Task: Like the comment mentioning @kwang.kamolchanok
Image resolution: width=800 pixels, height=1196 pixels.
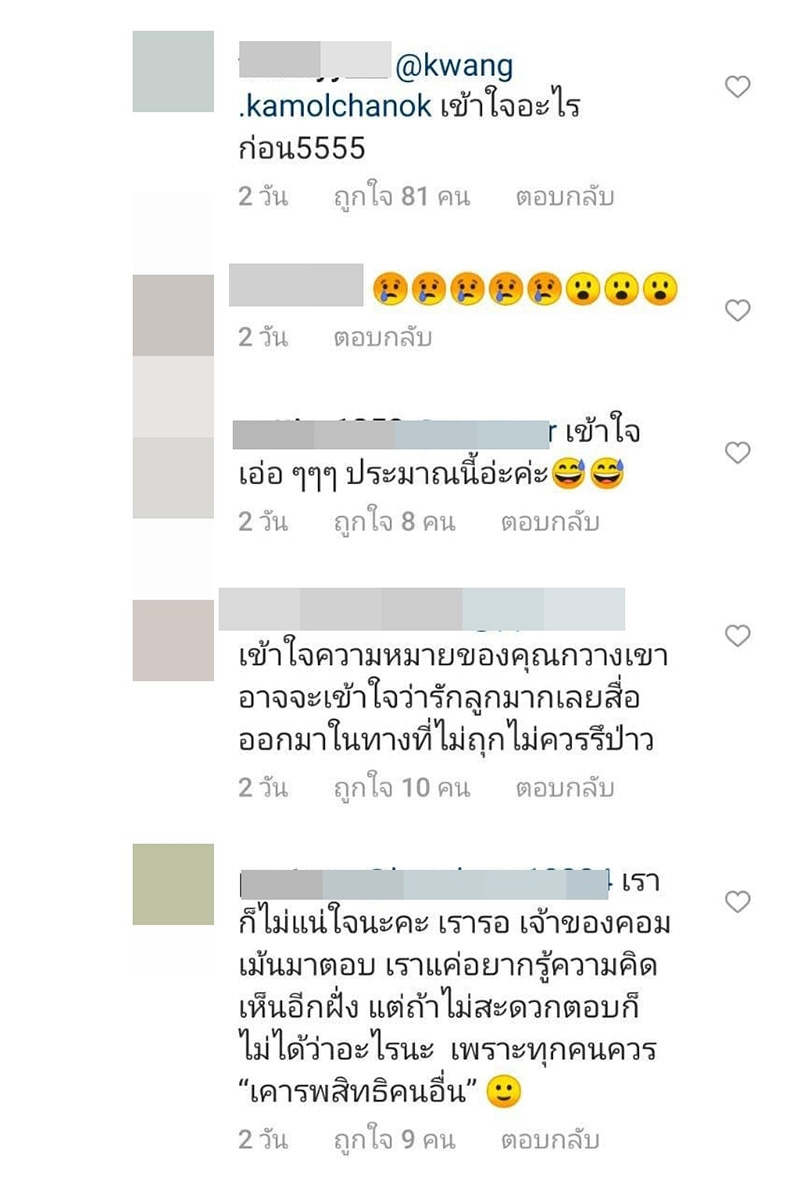Action: tap(737, 87)
